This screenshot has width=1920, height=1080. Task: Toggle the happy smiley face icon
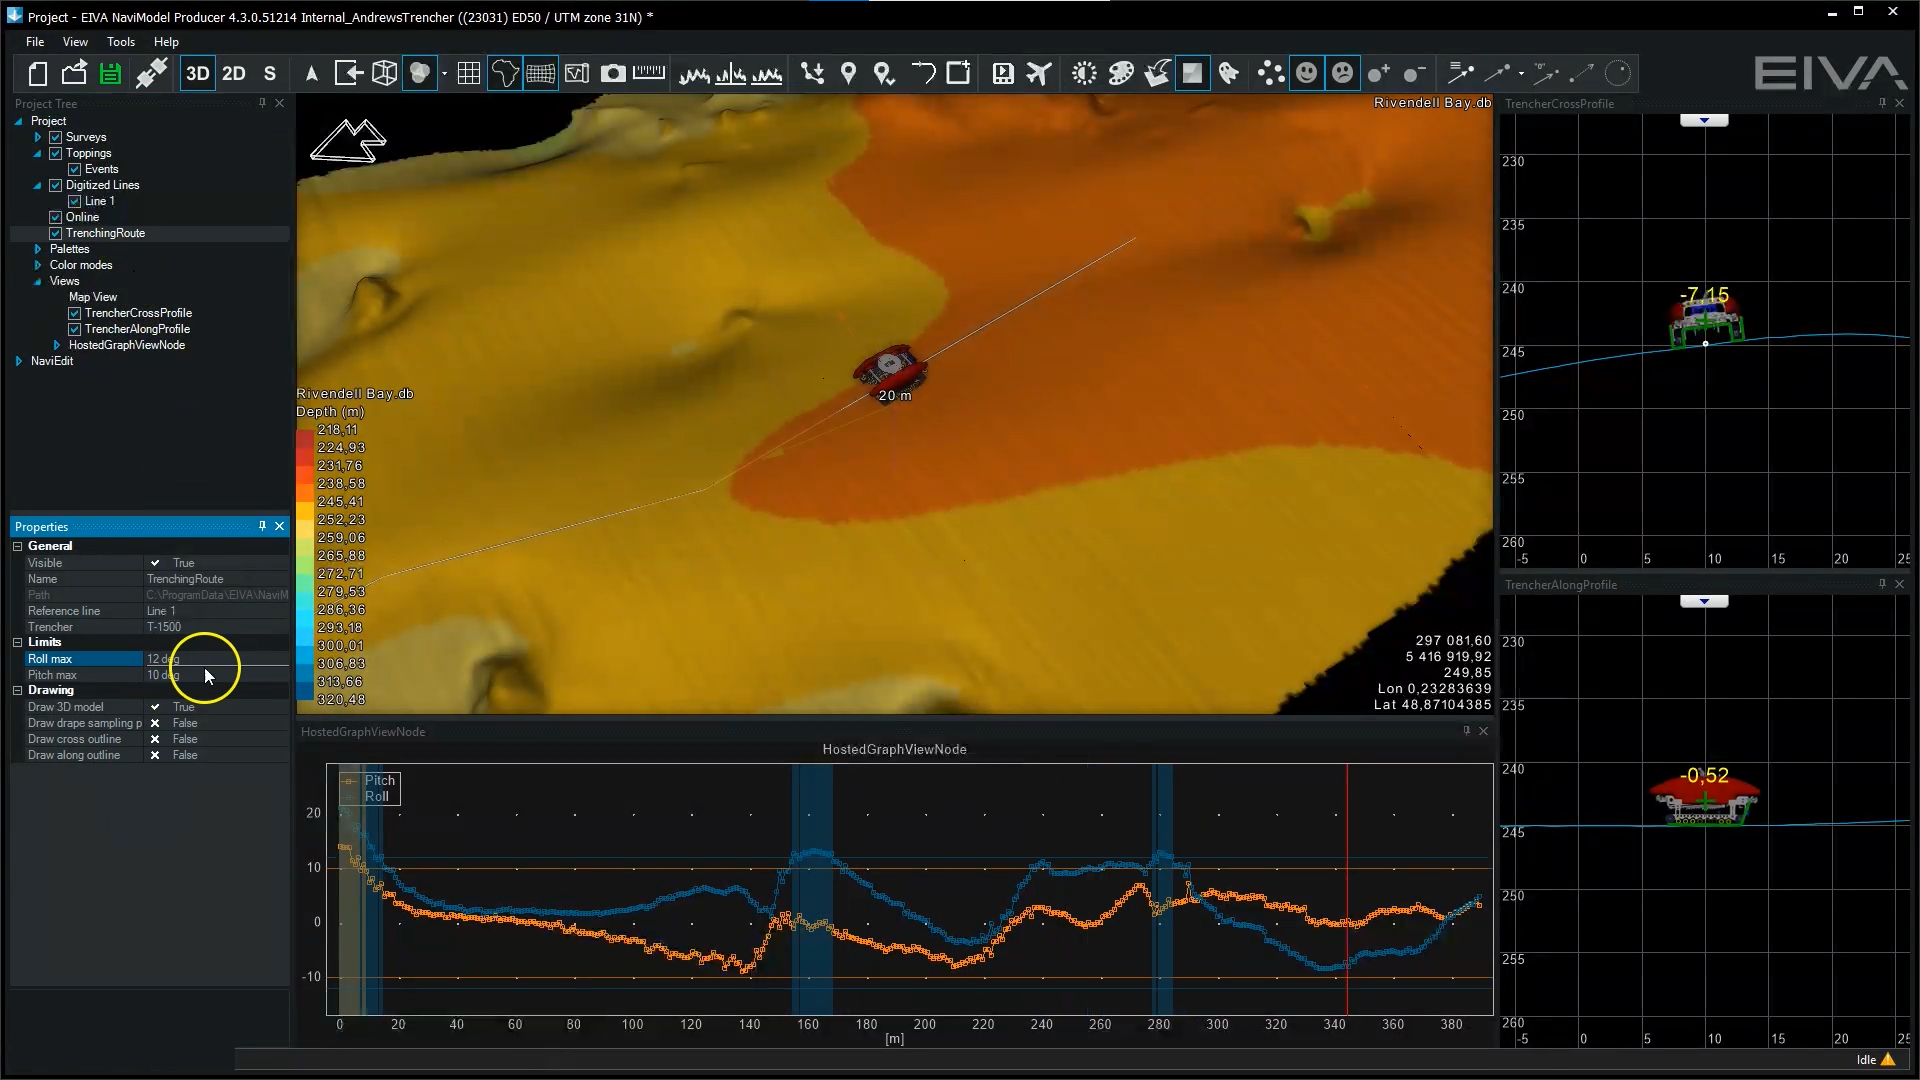(x=1307, y=73)
